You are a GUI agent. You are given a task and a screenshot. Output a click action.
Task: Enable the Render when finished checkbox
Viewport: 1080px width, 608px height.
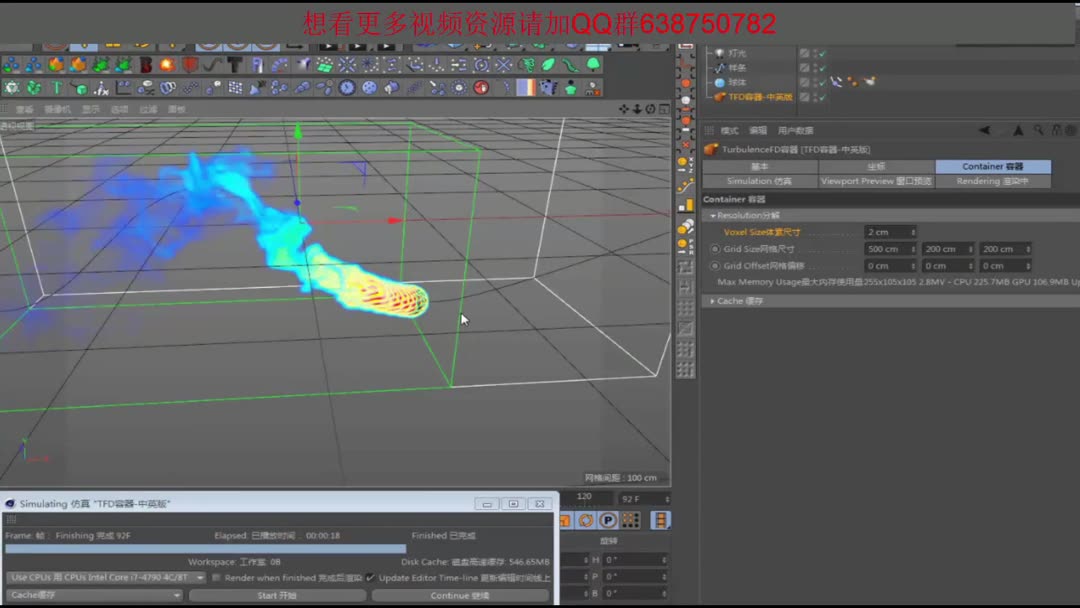click(216, 577)
